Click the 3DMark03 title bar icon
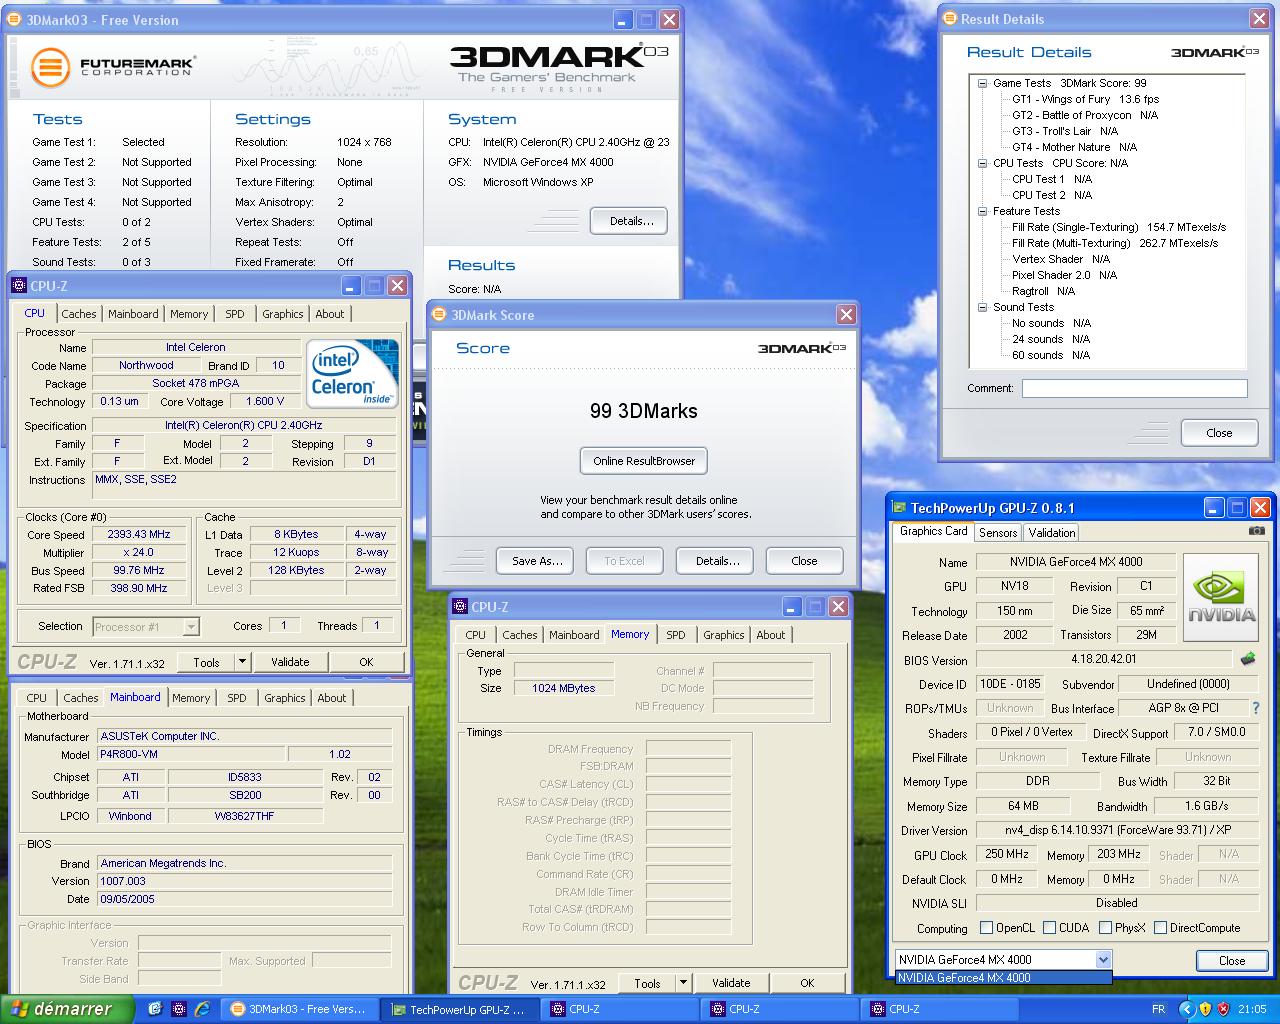The width and height of the screenshot is (1280, 1024). click(16, 19)
